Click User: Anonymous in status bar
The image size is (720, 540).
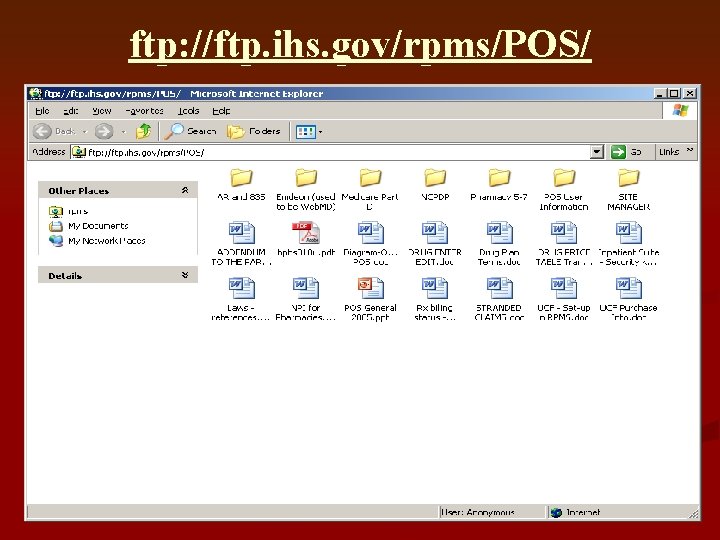click(478, 512)
